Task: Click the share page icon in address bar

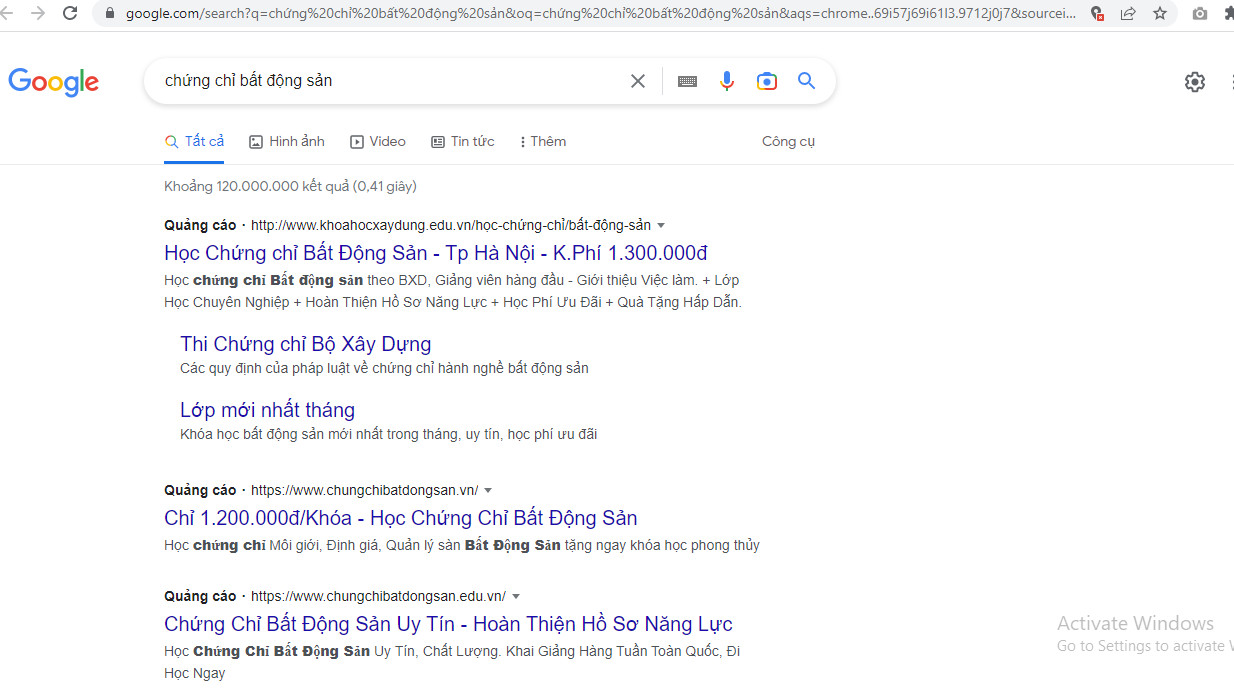Action: point(1128,13)
